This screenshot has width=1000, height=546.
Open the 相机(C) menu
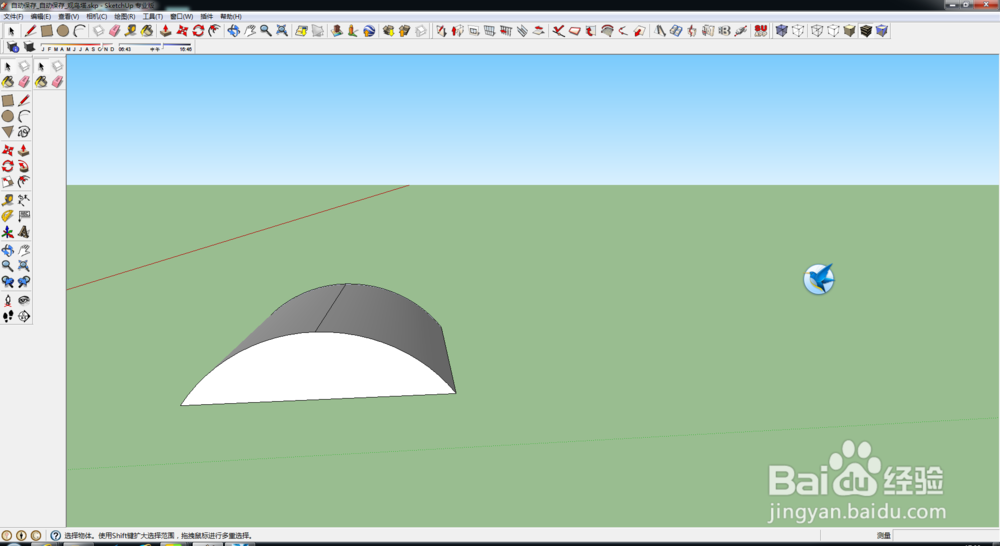96,17
